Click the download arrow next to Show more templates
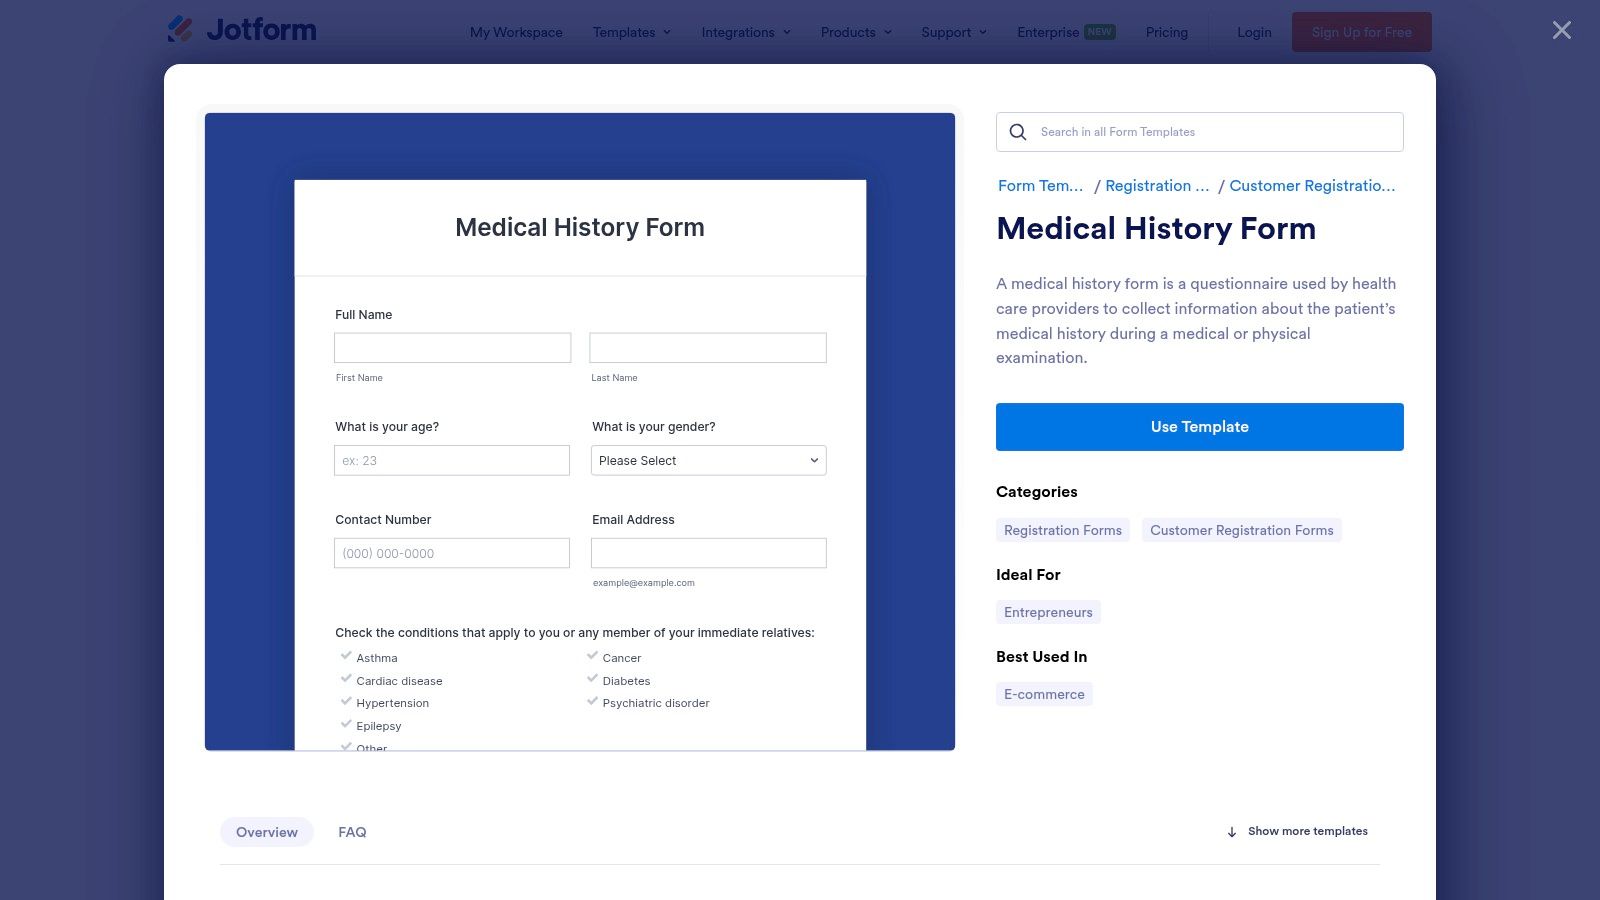The height and width of the screenshot is (900, 1600). [x=1231, y=831]
